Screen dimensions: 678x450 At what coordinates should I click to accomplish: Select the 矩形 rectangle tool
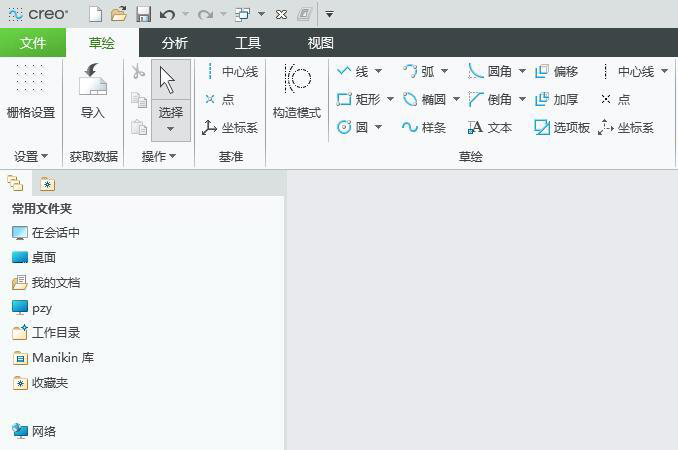[358, 99]
